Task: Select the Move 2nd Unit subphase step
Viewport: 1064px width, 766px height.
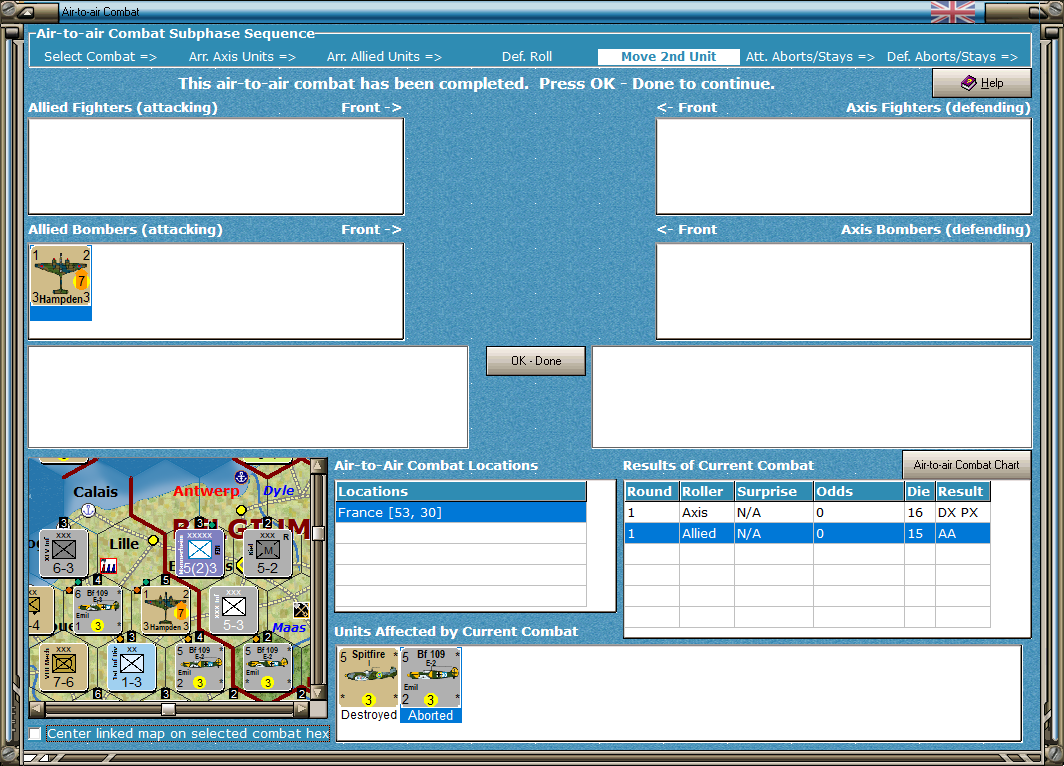Action: click(x=668, y=57)
